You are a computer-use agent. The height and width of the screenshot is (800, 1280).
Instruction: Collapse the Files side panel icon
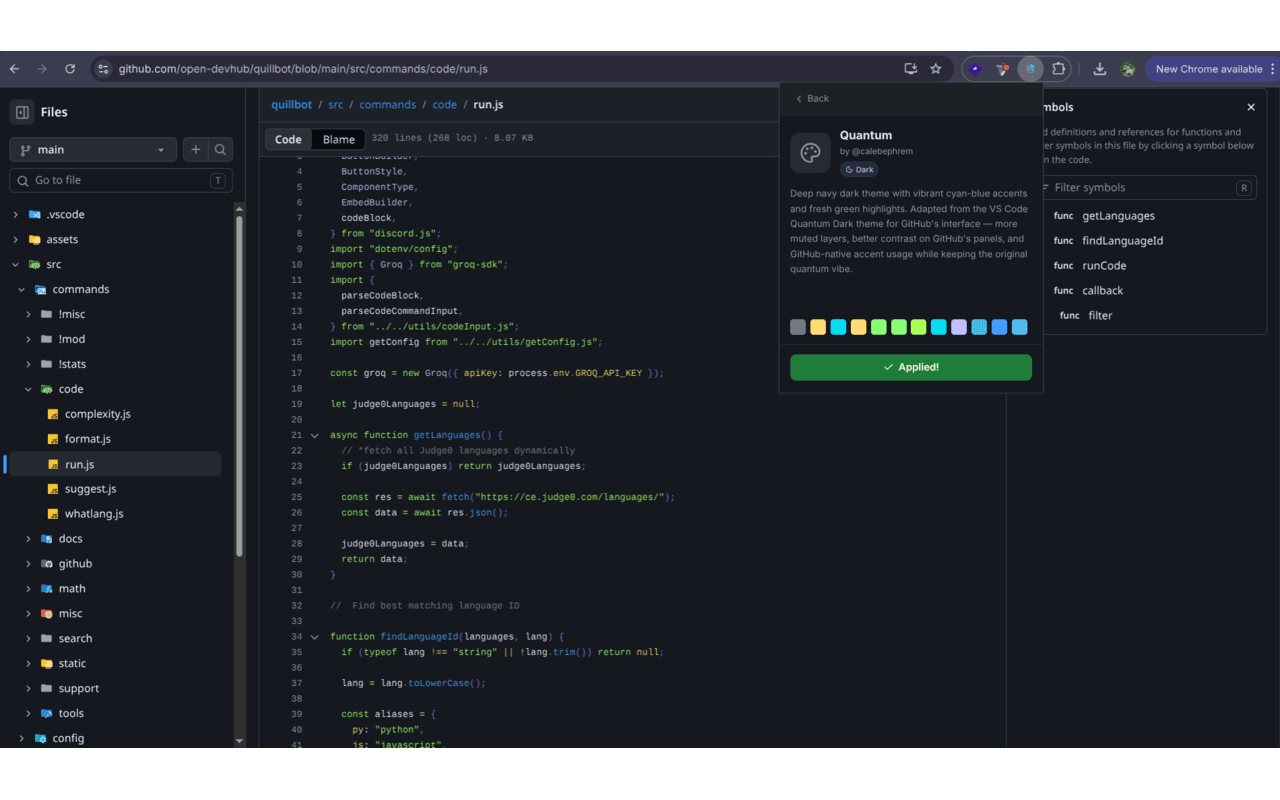tap(22, 112)
